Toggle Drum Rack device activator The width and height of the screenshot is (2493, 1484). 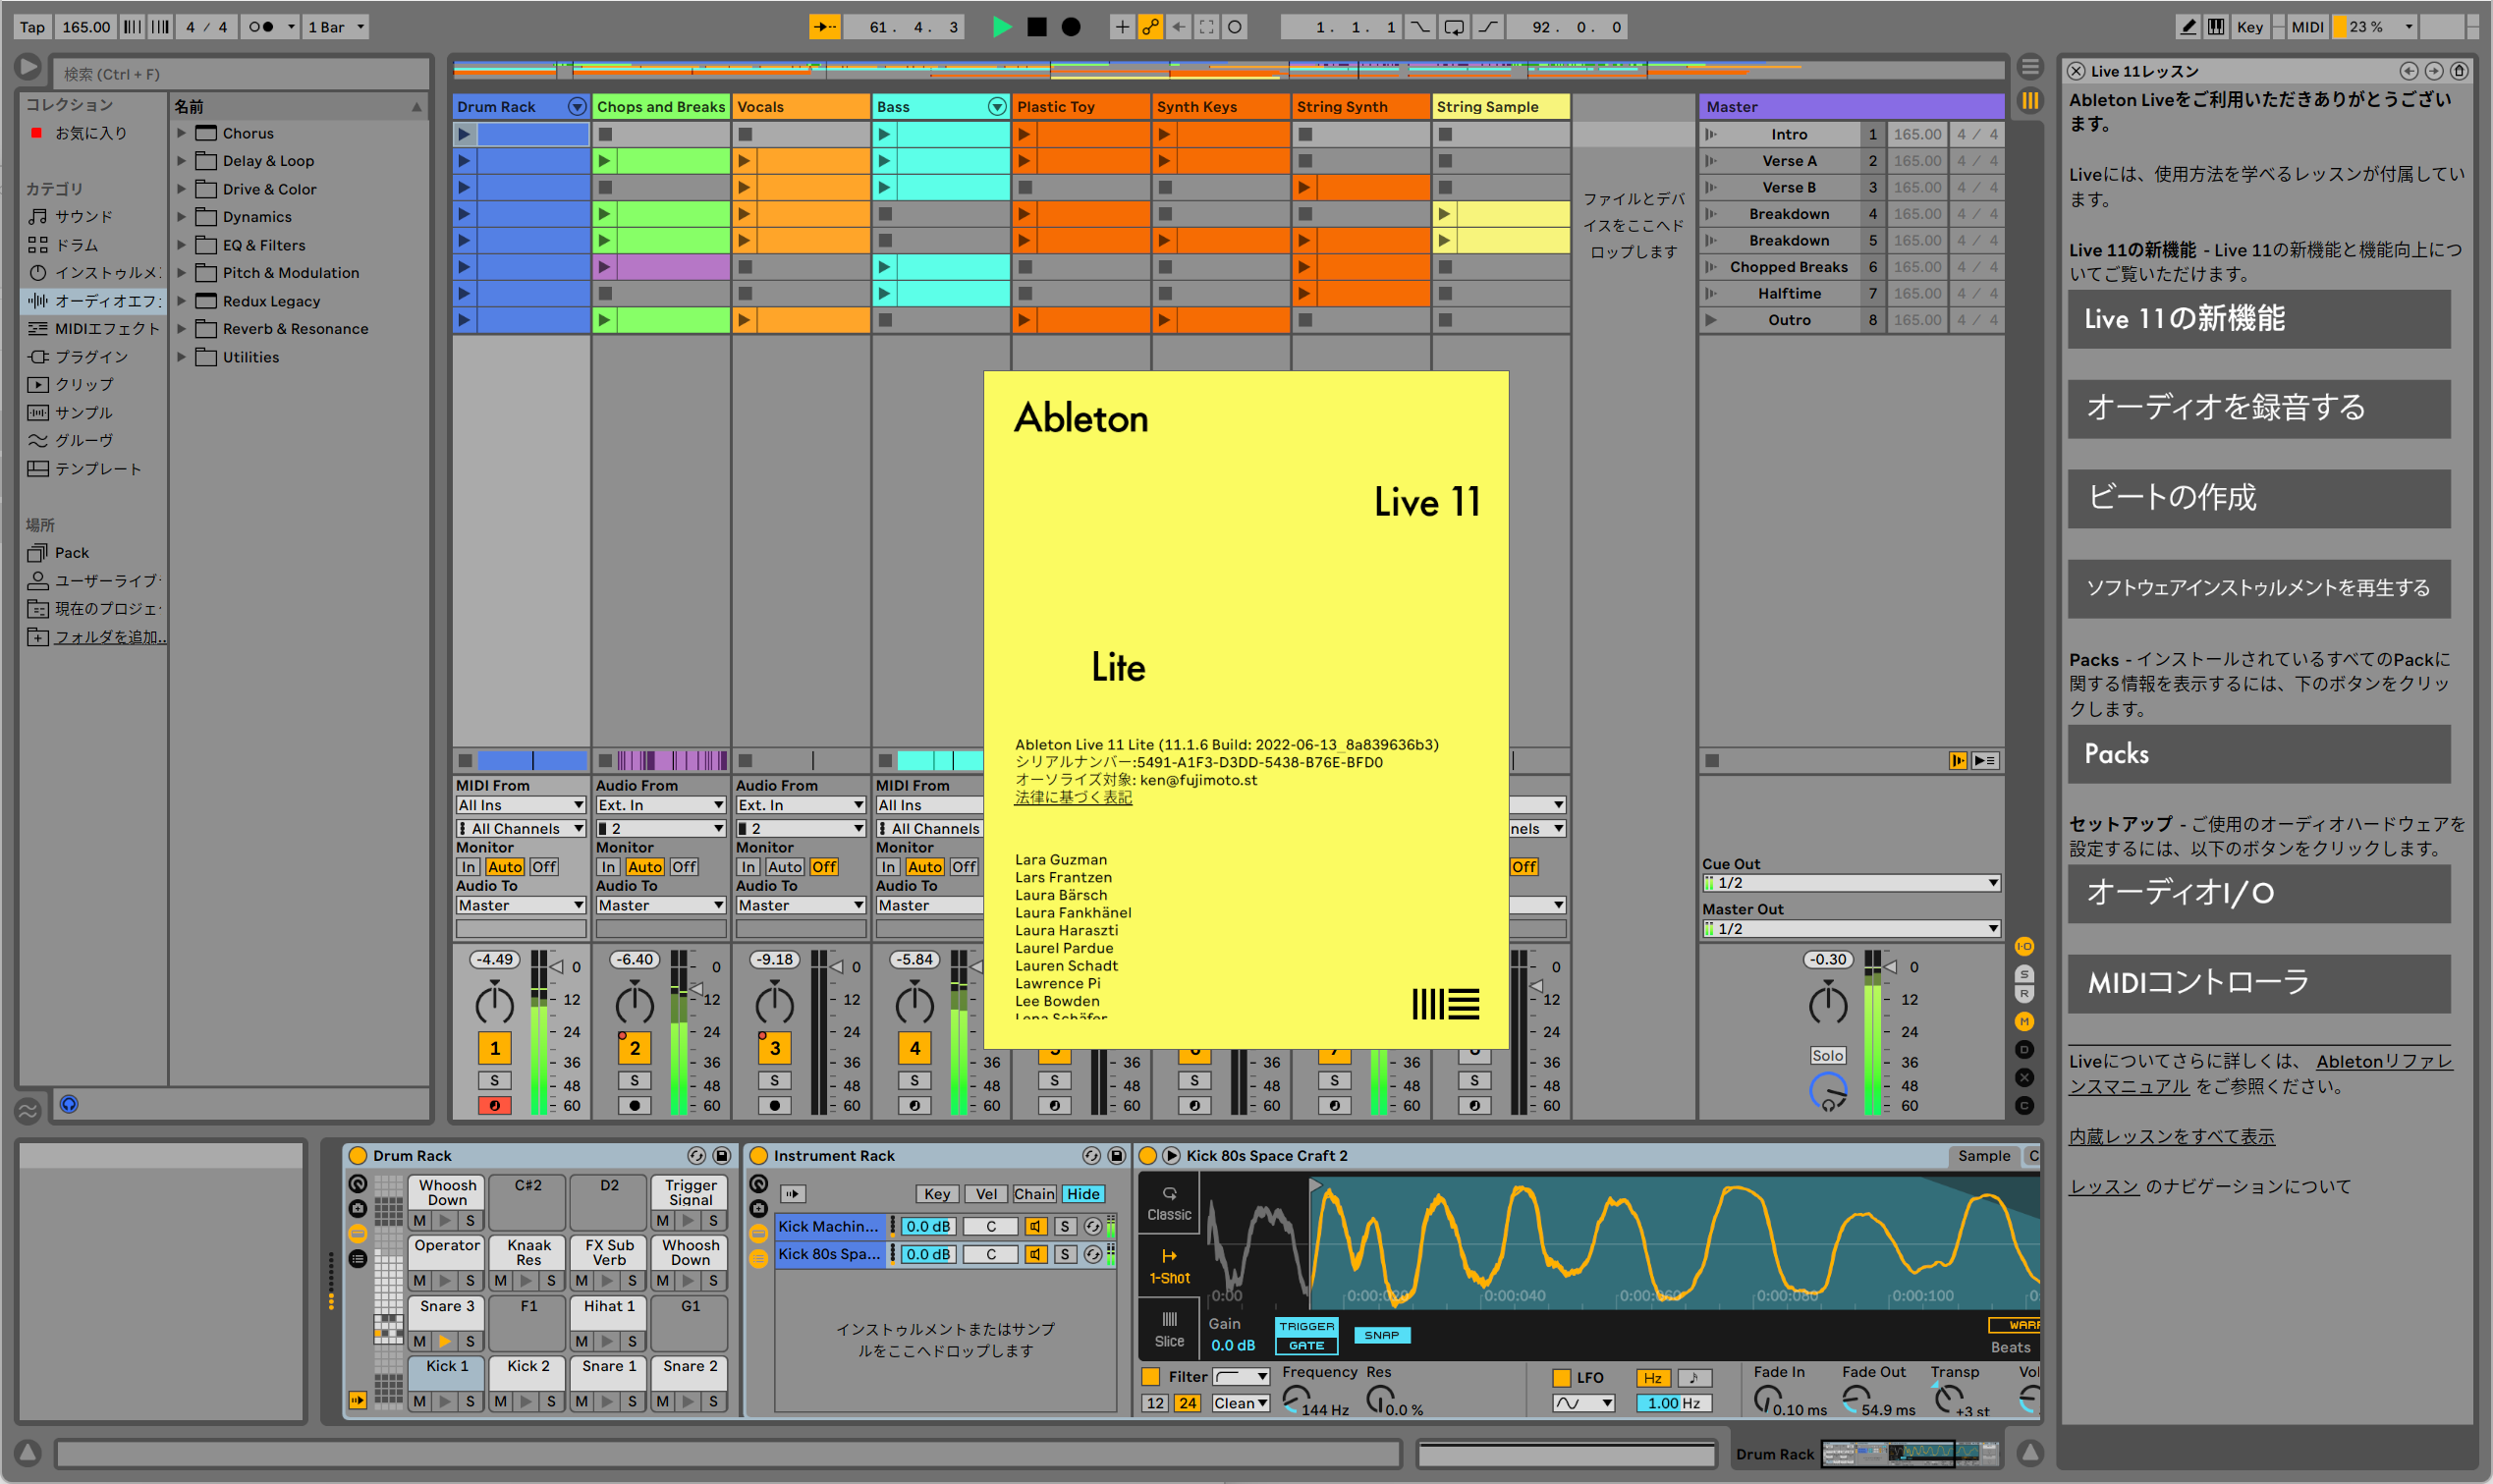[358, 1155]
